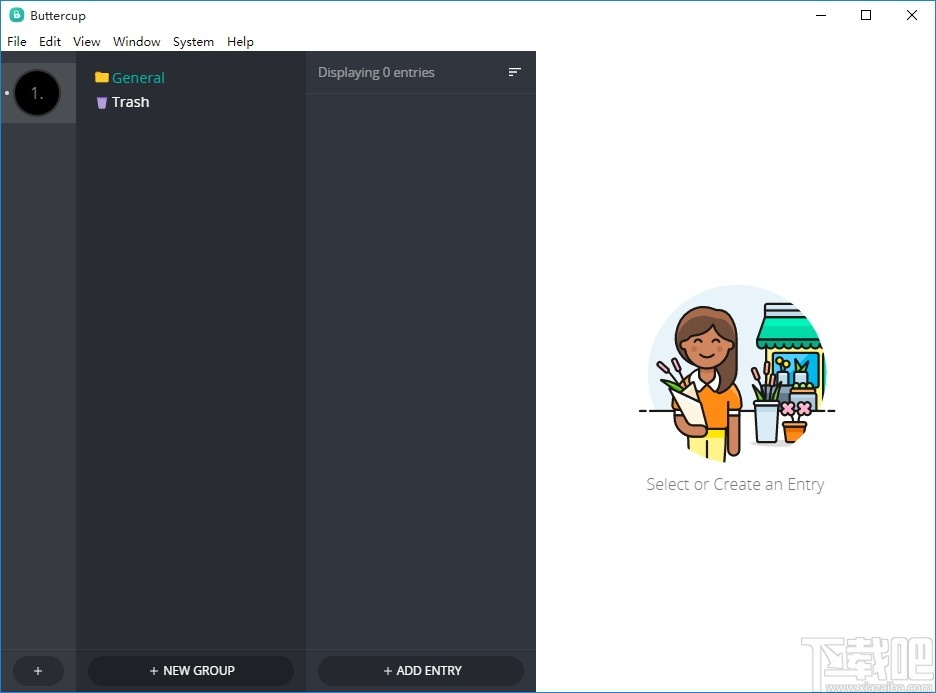936x693 pixels.
Task: Close the Buttercup window
Action: tap(912, 16)
